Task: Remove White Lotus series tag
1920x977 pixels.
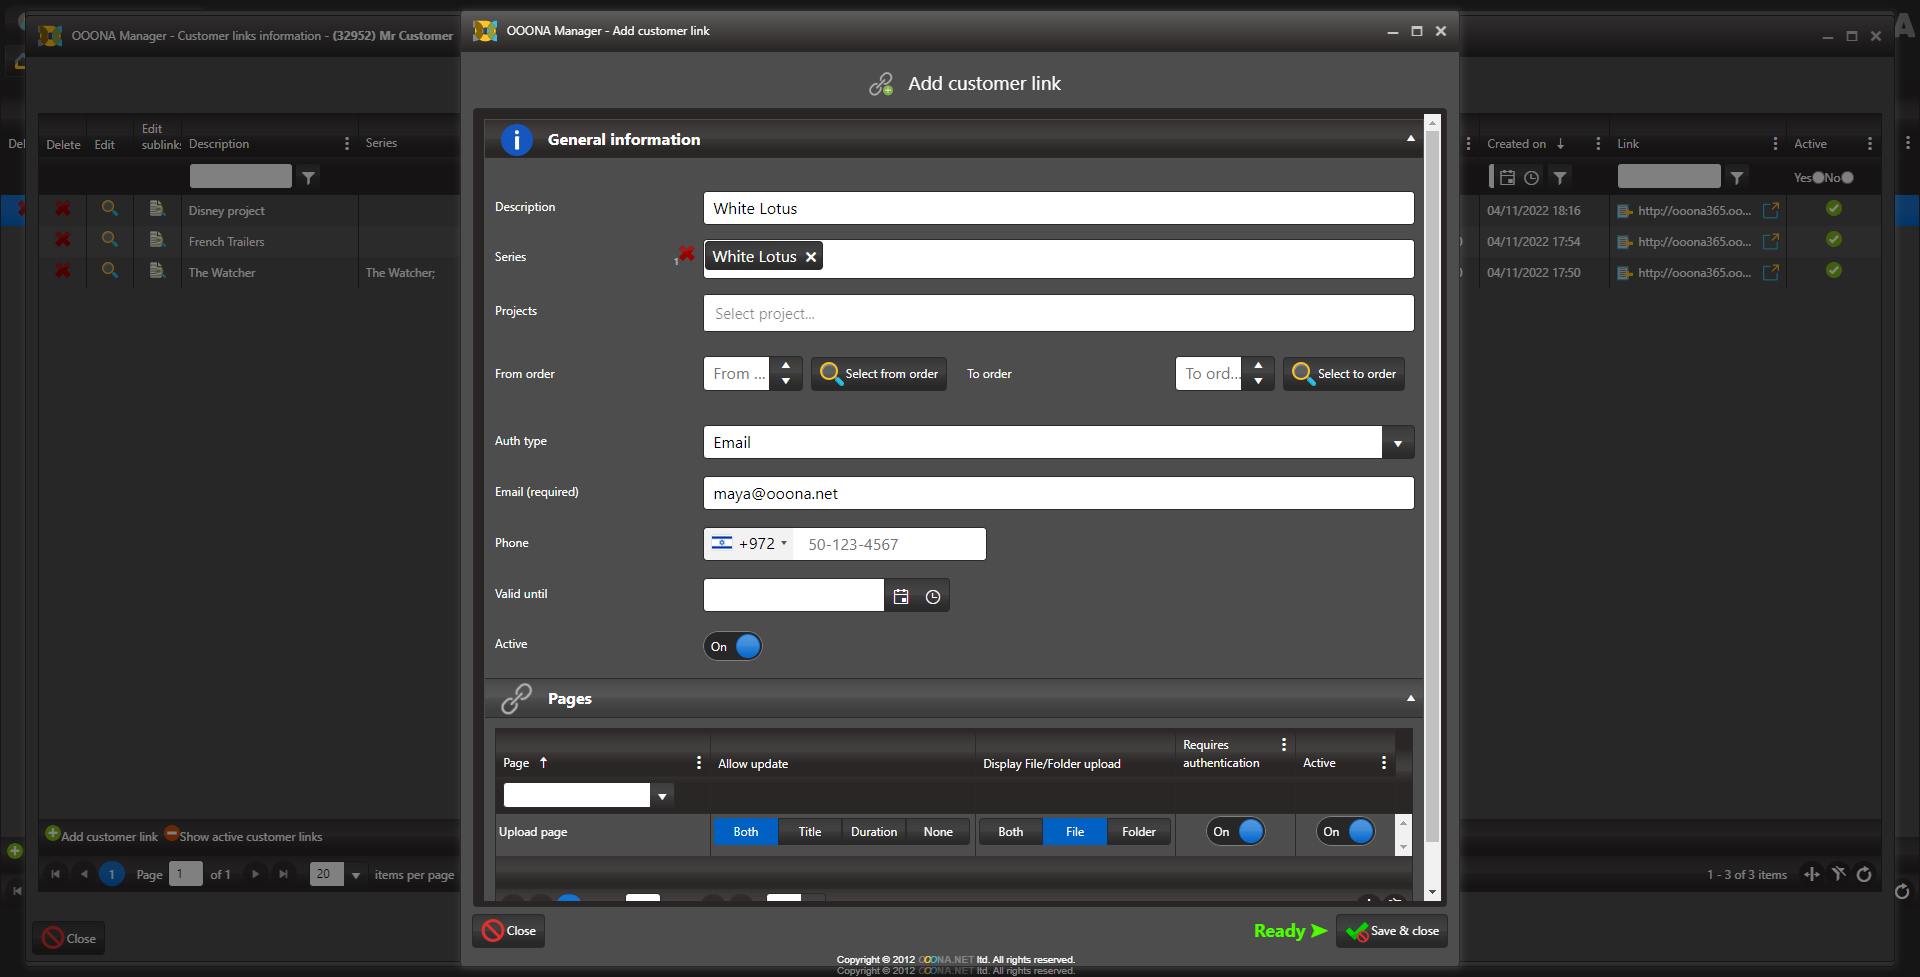Action: (x=811, y=257)
